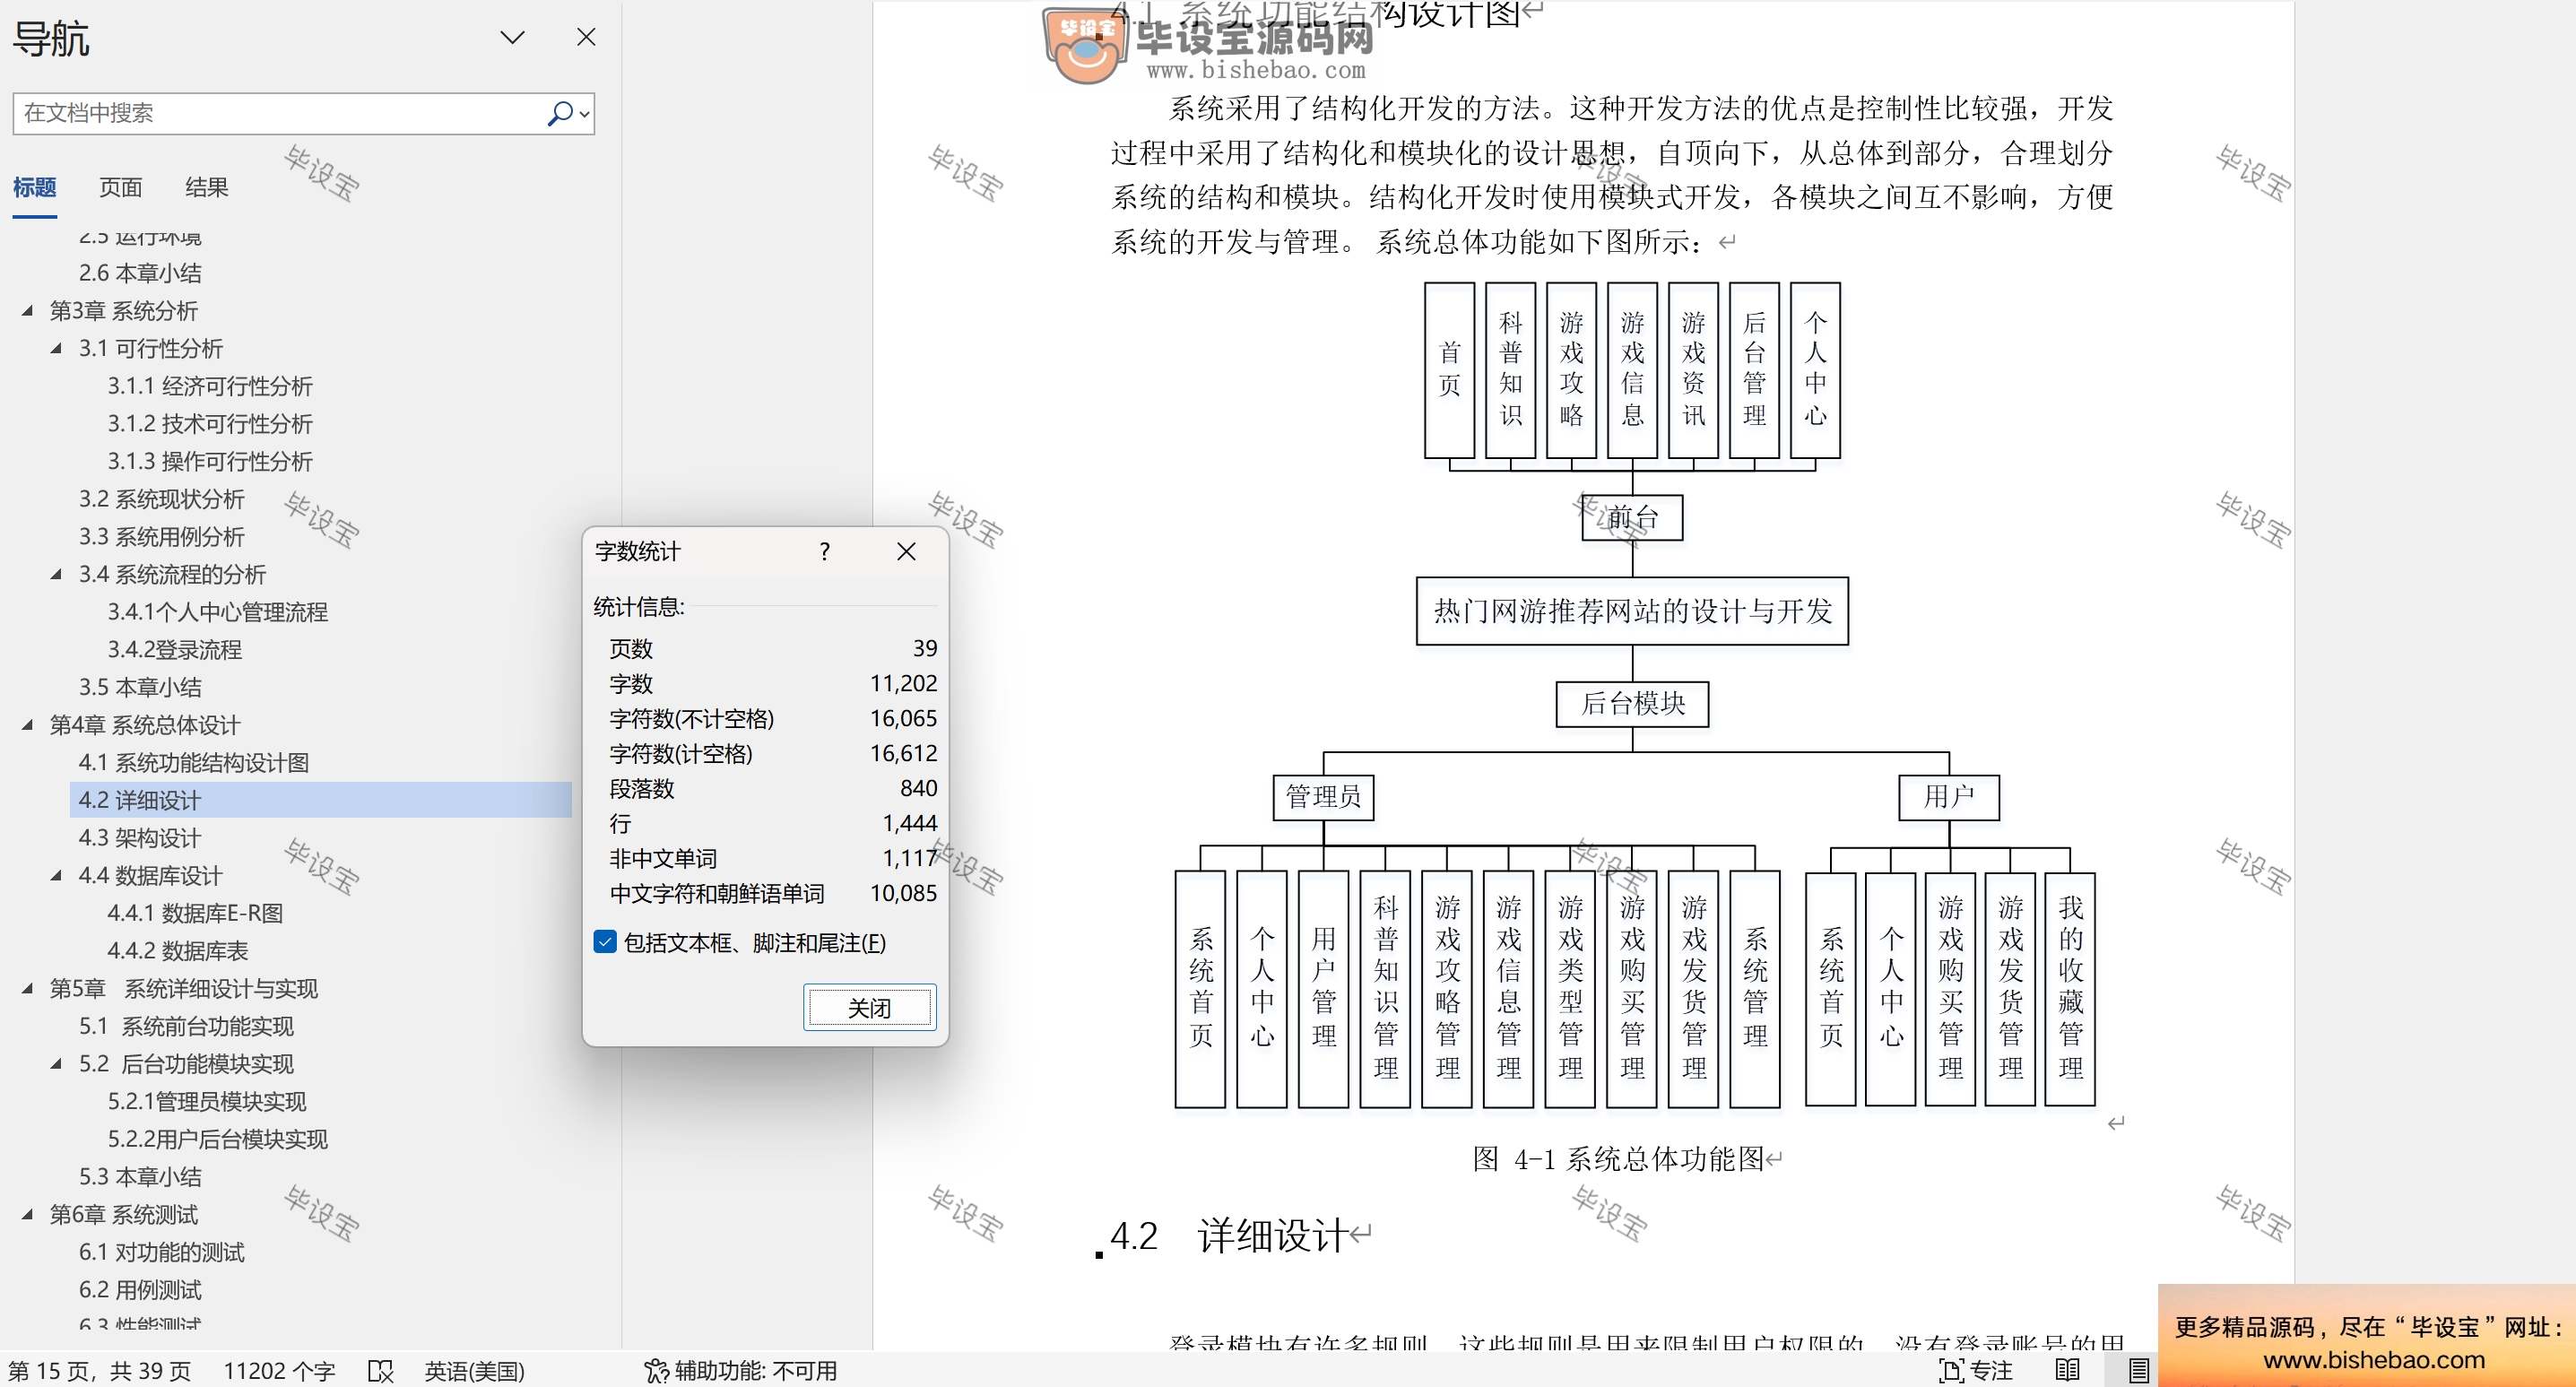Switch to the 结果 tab
This screenshot has width=2576, height=1387.
click(206, 187)
